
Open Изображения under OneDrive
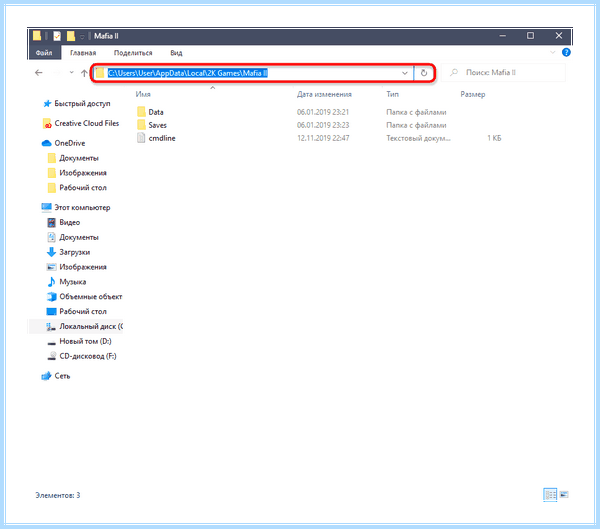[x=83, y=173]
